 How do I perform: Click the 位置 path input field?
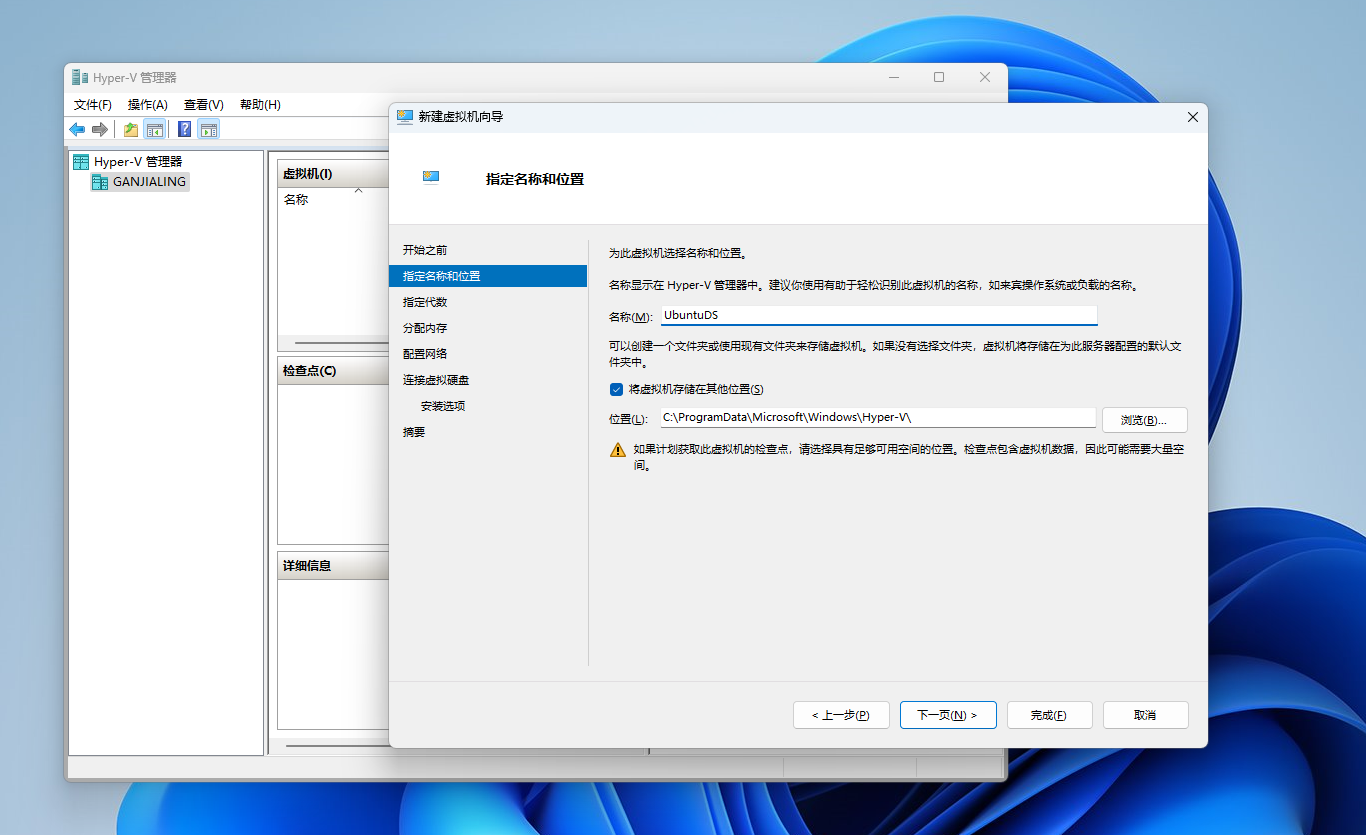click(878, 418)
